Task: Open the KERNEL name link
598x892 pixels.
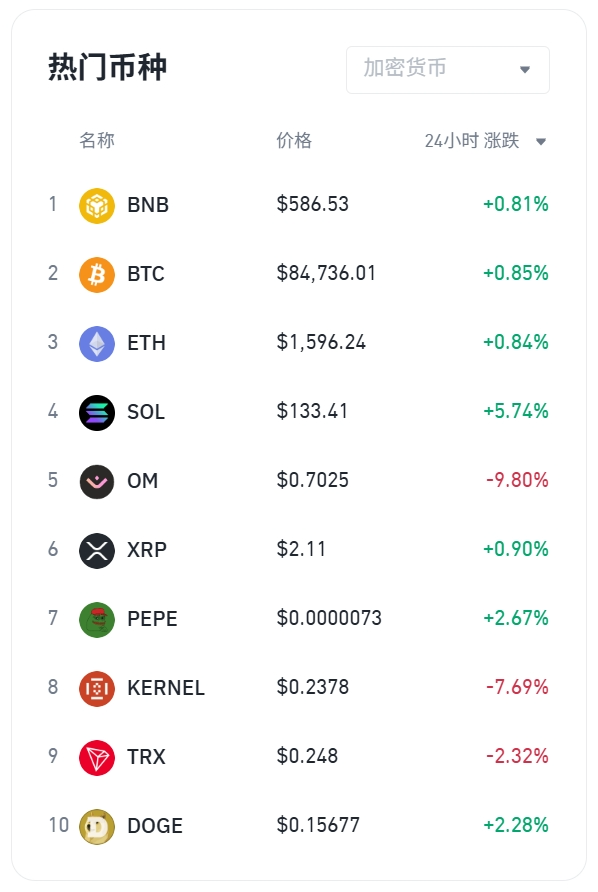Action: tap(166, 688)
